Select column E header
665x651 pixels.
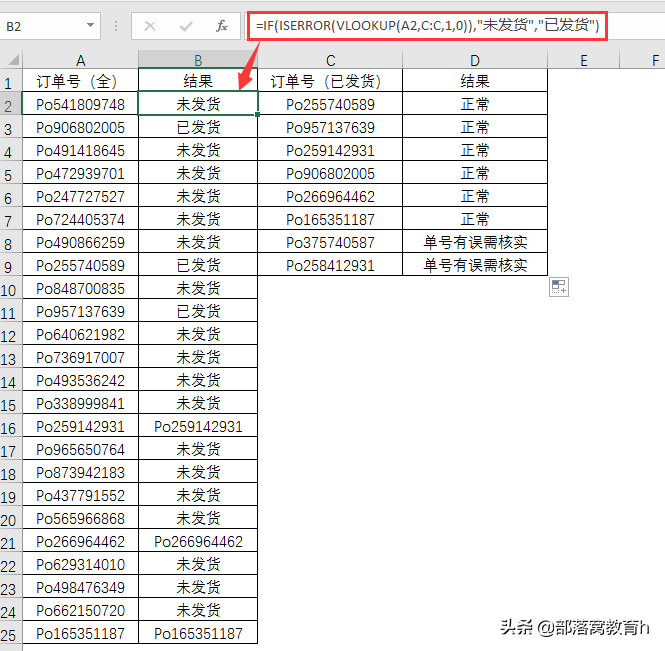tap(584, 60)
